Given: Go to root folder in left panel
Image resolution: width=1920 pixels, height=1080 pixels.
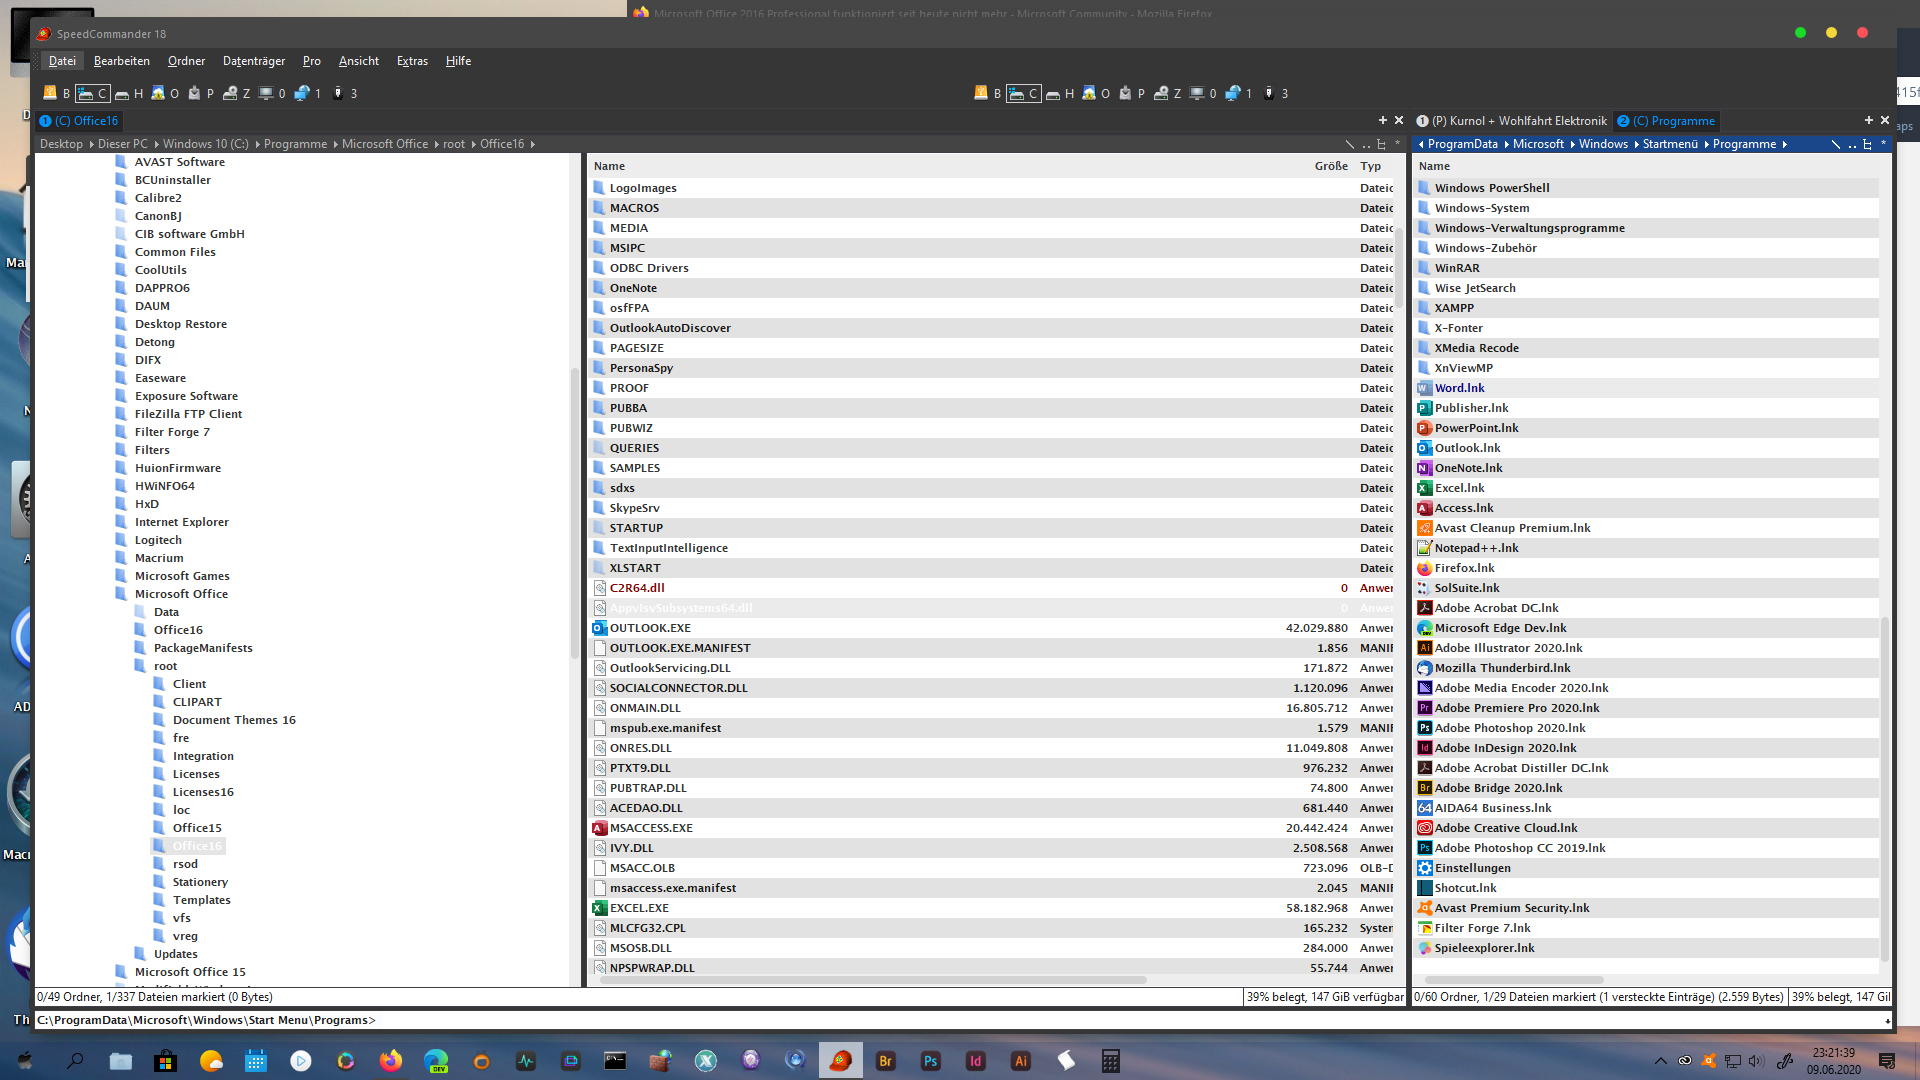Looking at the screenshot, I should click(x=1349, y=144).
